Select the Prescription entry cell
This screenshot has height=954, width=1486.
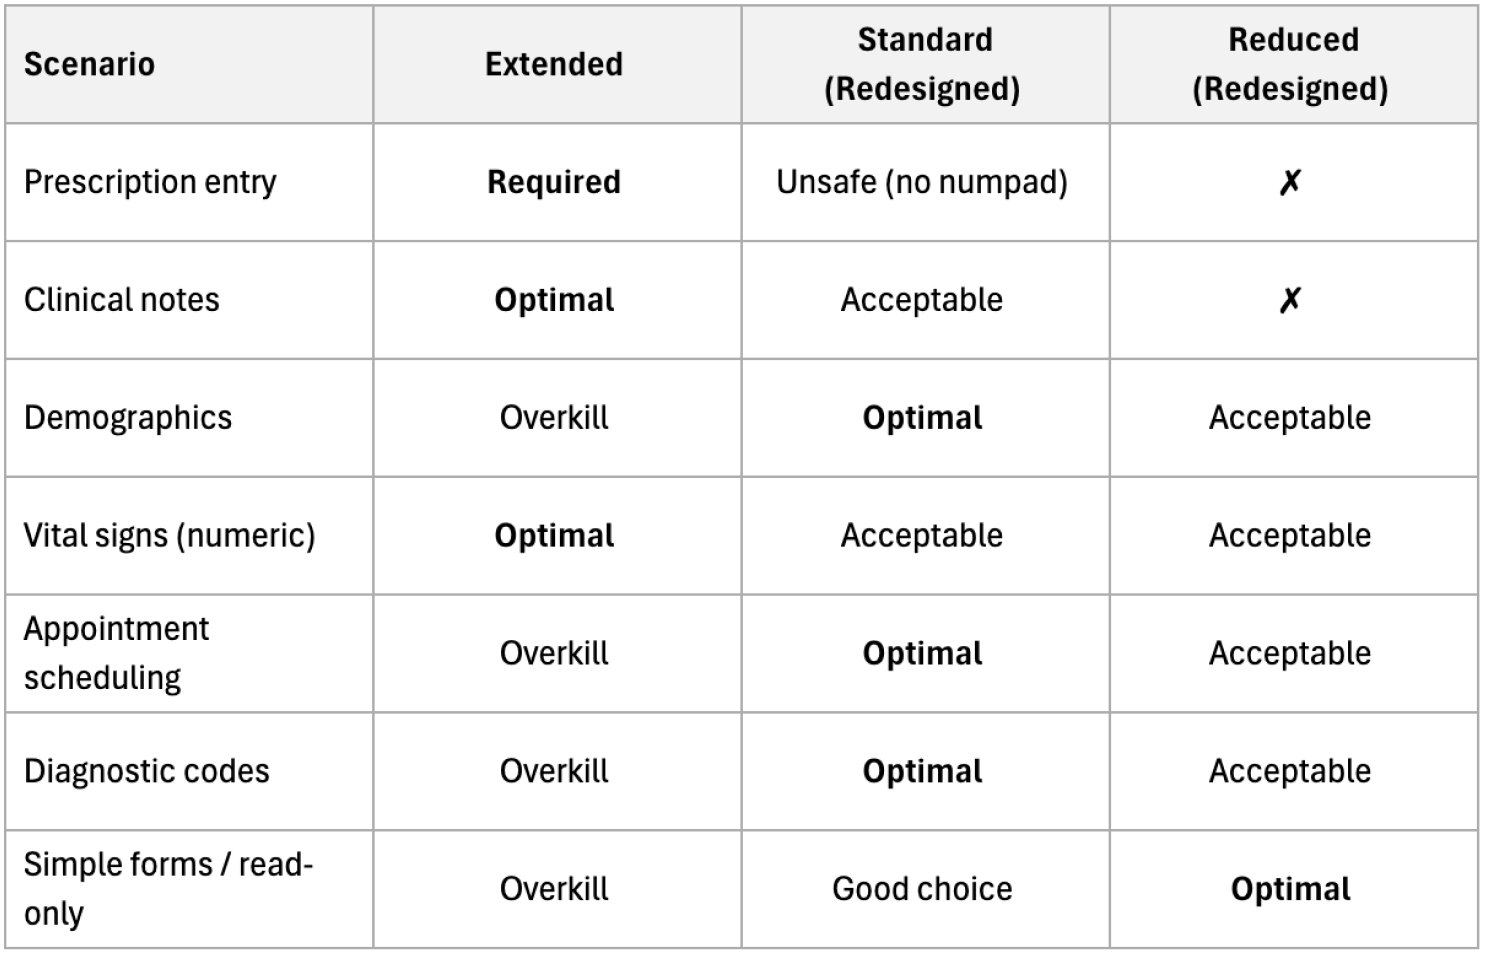pyautogui.click(x=150, y=183)
